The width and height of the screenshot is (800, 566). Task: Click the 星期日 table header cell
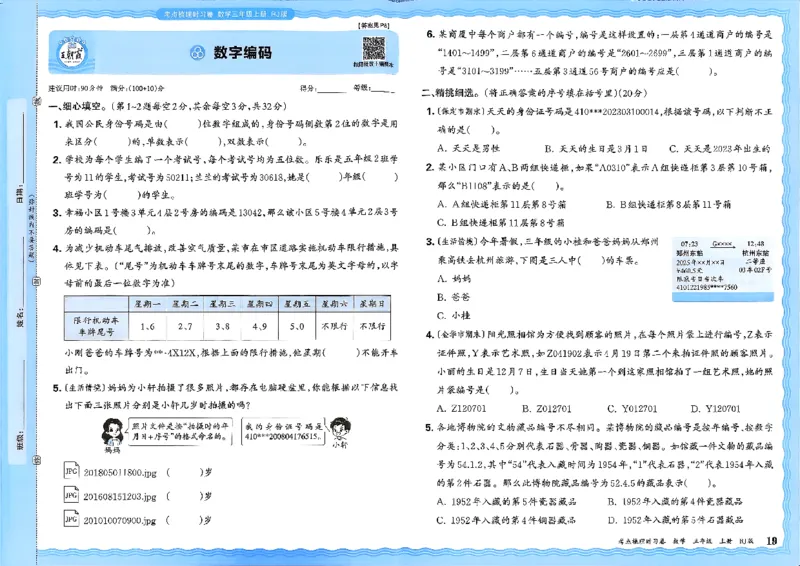[x=372, y=304]
